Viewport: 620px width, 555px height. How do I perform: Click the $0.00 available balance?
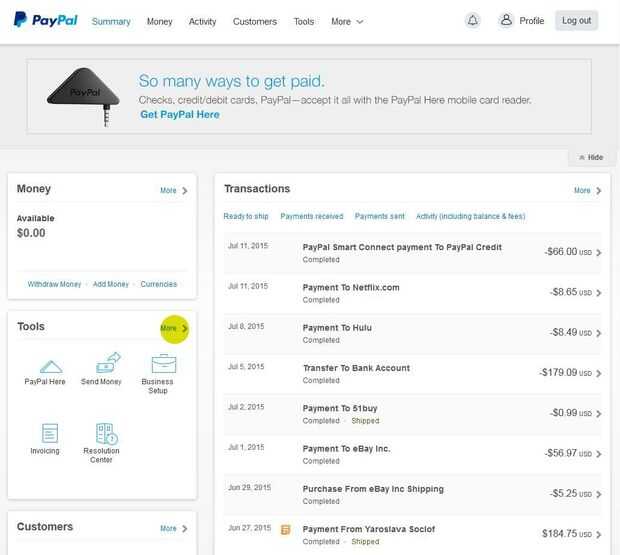(x=31, y=233)
